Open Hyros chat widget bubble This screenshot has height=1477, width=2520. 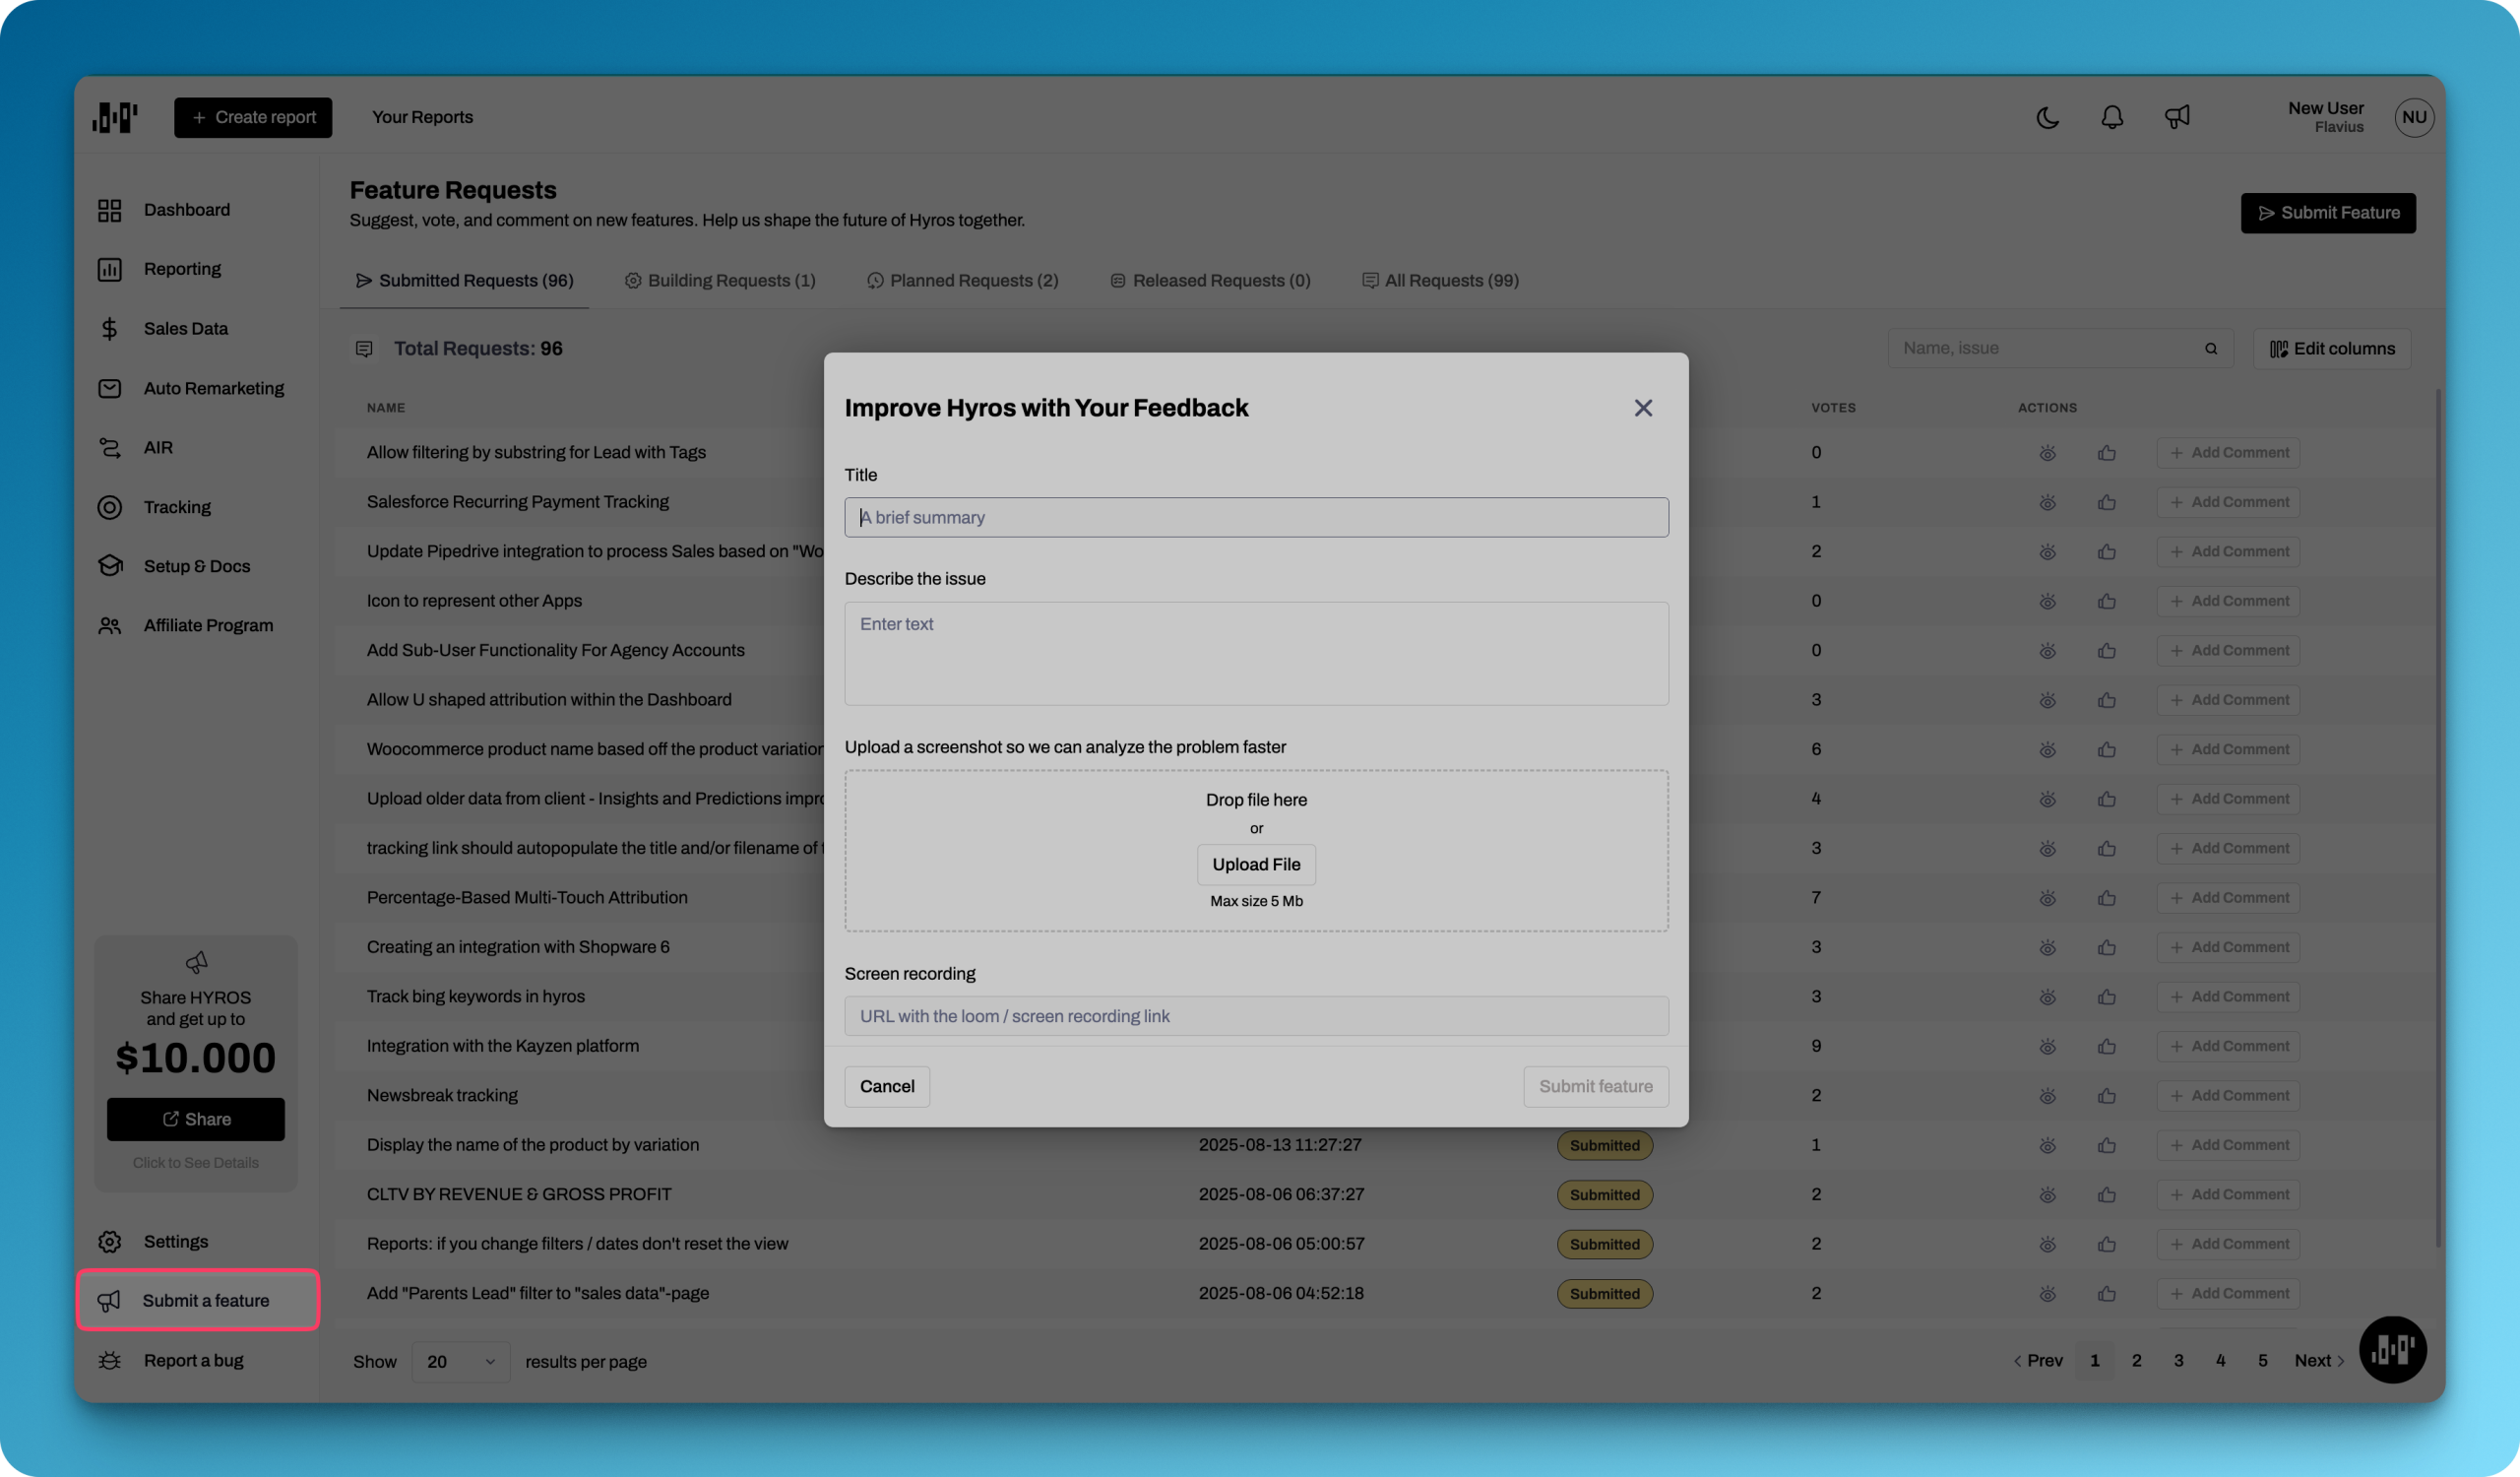click(2392, 1350)
